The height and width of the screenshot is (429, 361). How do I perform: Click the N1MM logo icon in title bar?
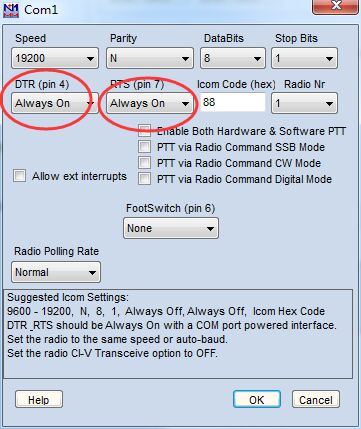tap(11, 9)
